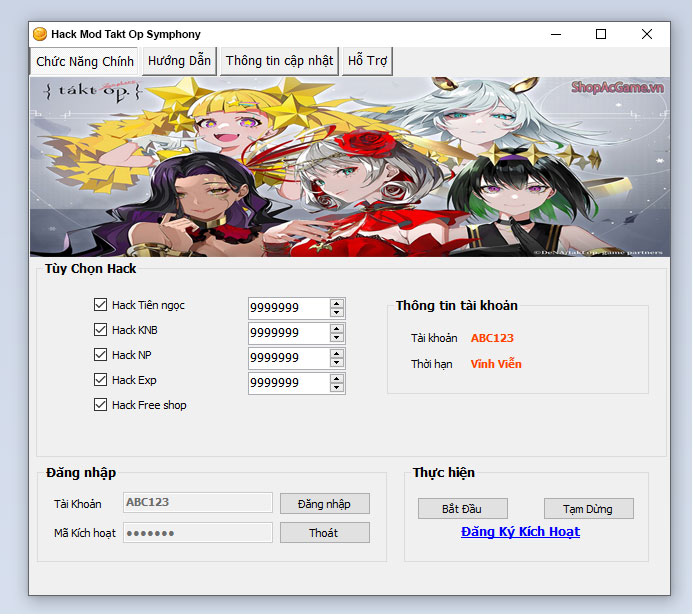Click the Đăng nhập button
The height and width of the screenshot is (616, 693).
325,504
